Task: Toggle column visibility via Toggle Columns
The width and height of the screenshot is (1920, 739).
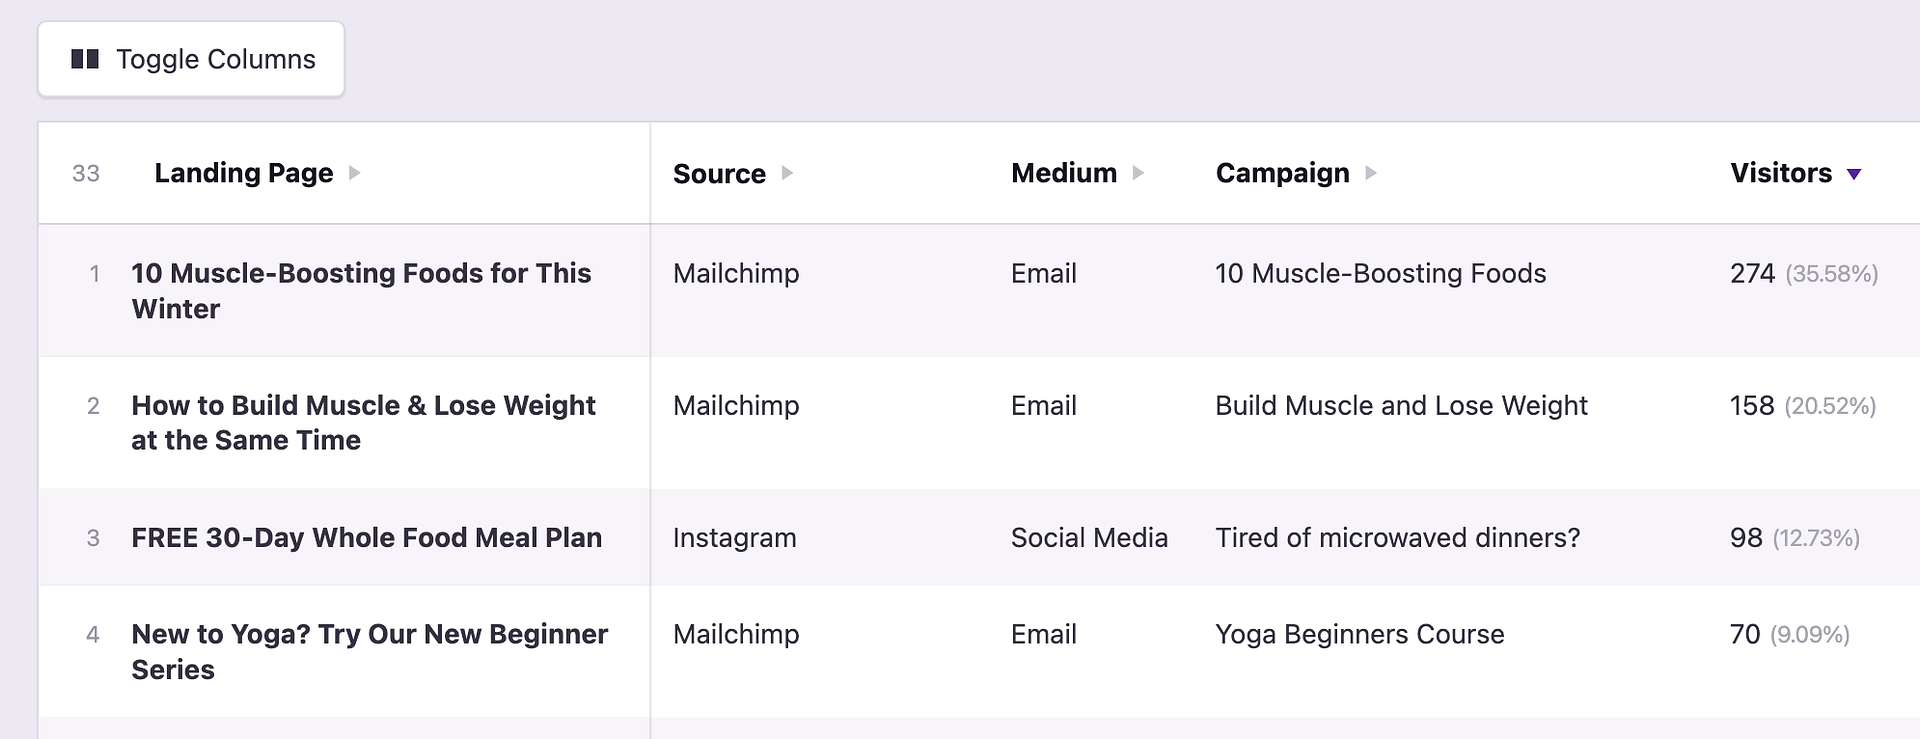Action: tap(190, 58)
